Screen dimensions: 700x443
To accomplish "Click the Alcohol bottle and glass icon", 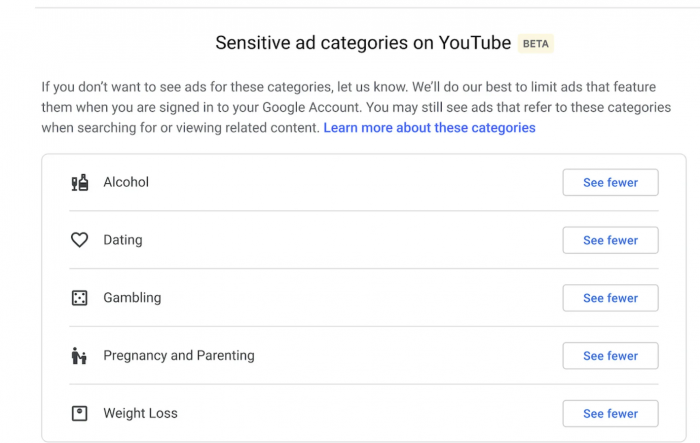I will tap(80, 183).
